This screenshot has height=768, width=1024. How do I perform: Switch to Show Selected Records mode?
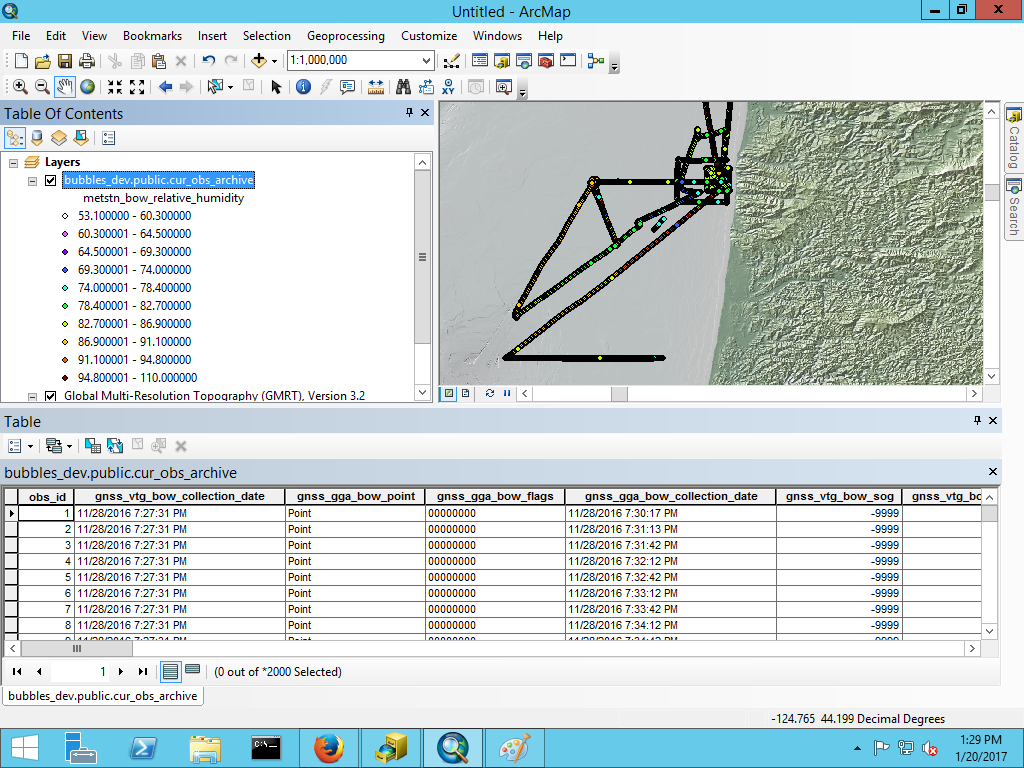tap(193, 671)
